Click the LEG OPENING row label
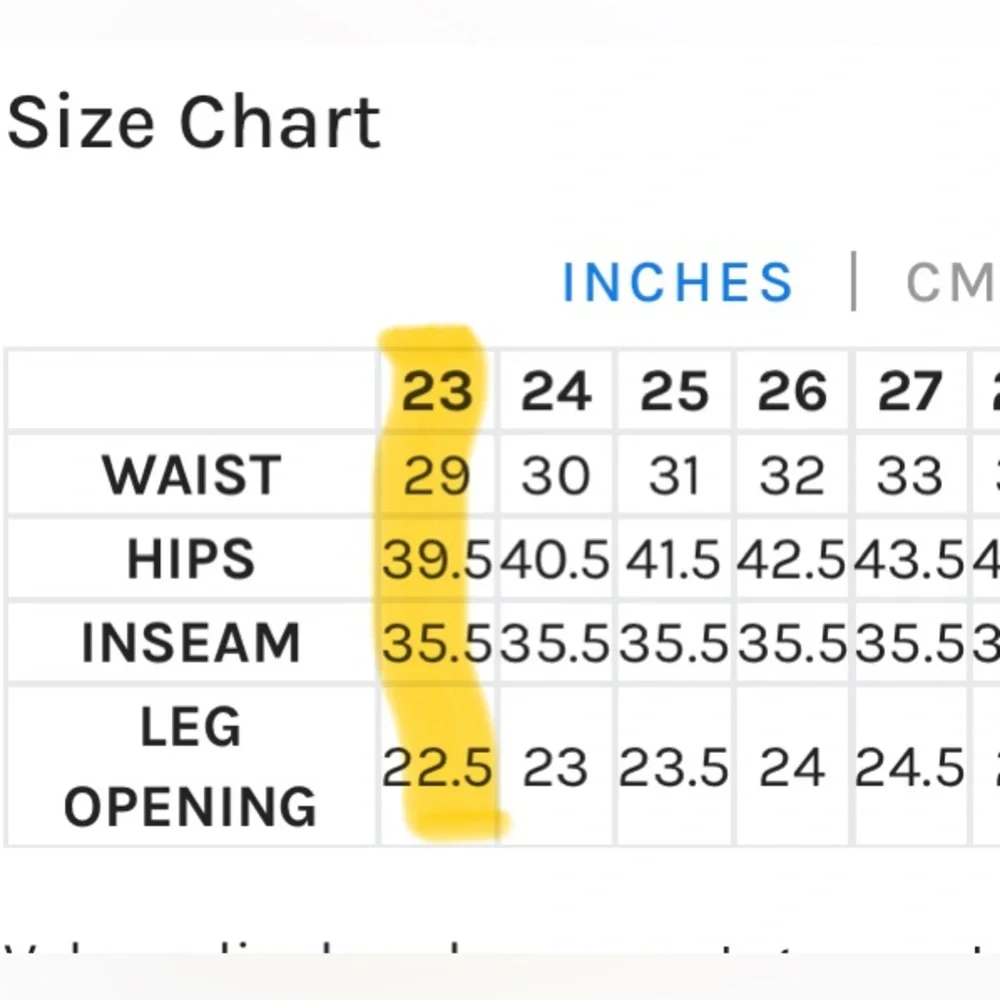The width and height of the screenshot is (1000, 1000). click(x=191, y=767)
